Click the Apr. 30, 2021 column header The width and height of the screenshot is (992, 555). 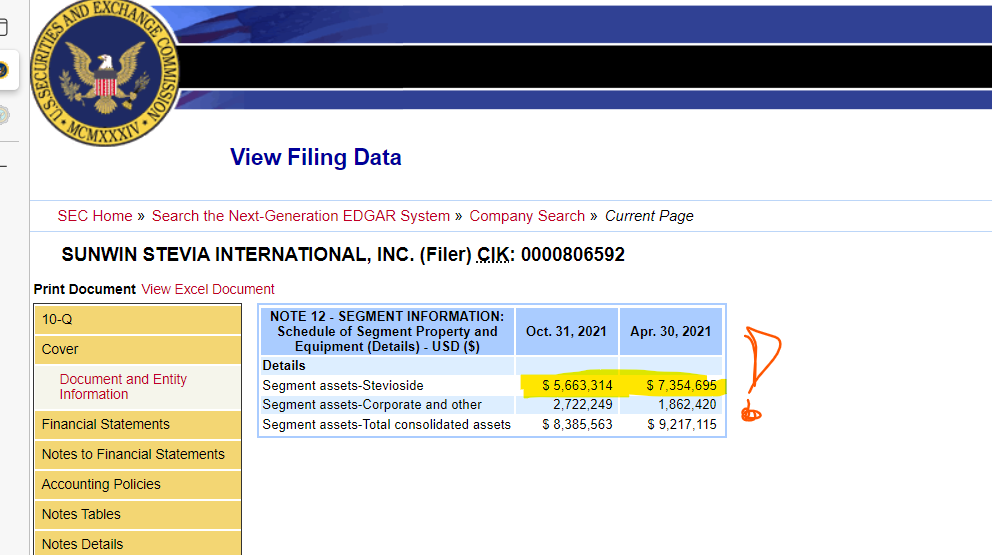click(671, 332)
